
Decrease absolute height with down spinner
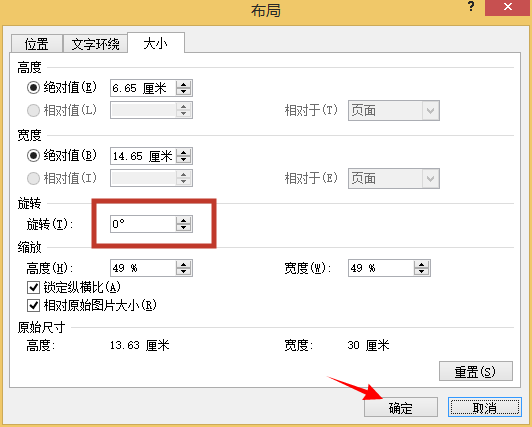point(184,92)
